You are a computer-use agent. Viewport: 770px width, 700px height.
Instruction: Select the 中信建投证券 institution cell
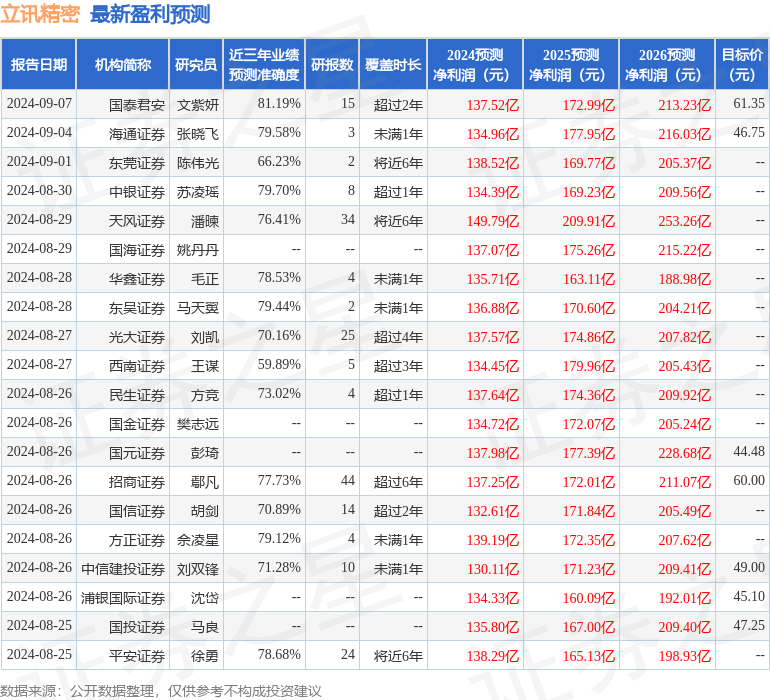point(123,569)
